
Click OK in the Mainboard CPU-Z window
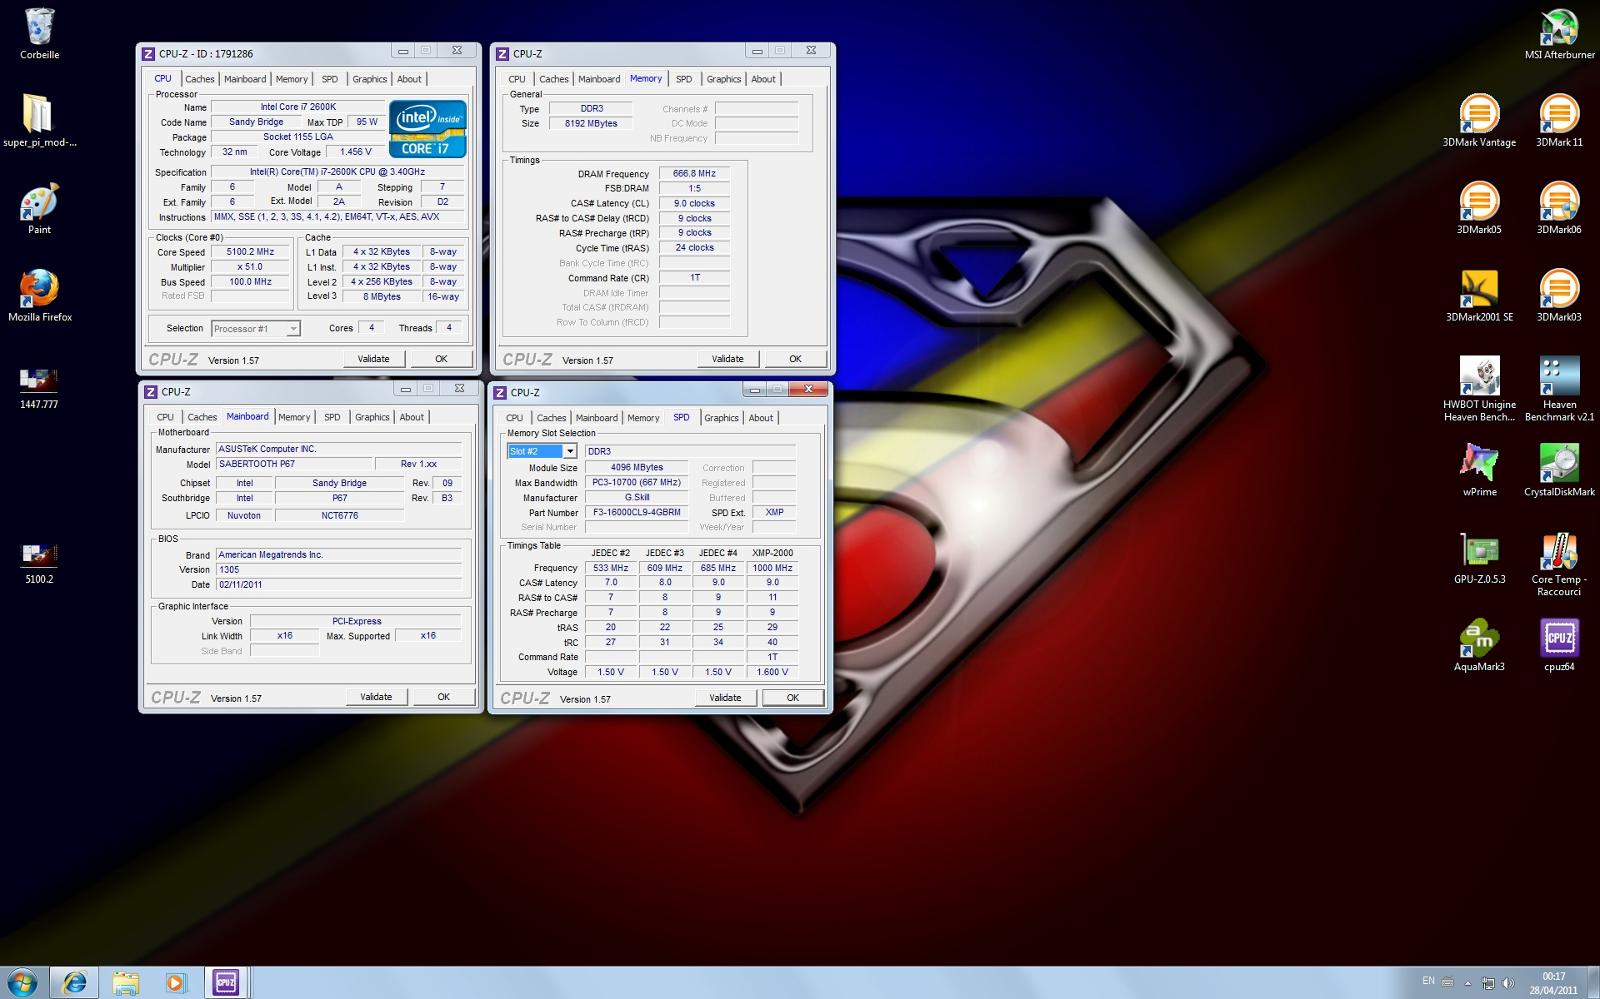coord(444,696)
